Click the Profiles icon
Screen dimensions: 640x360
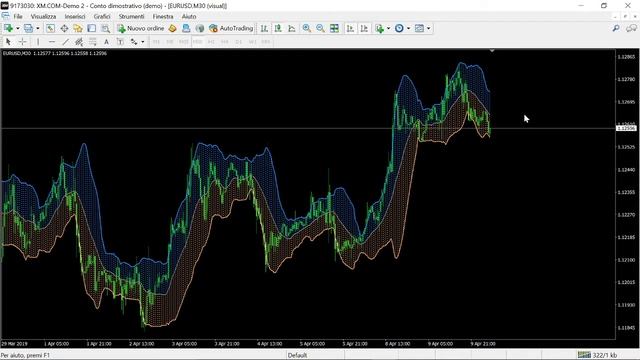click(29, 28)
